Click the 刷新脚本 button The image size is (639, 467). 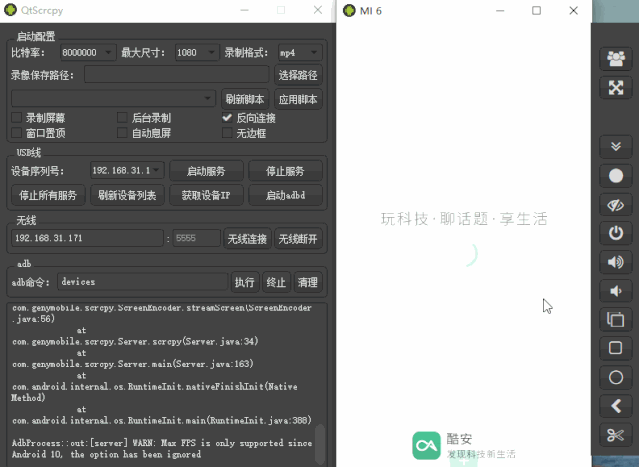(245, 99)
